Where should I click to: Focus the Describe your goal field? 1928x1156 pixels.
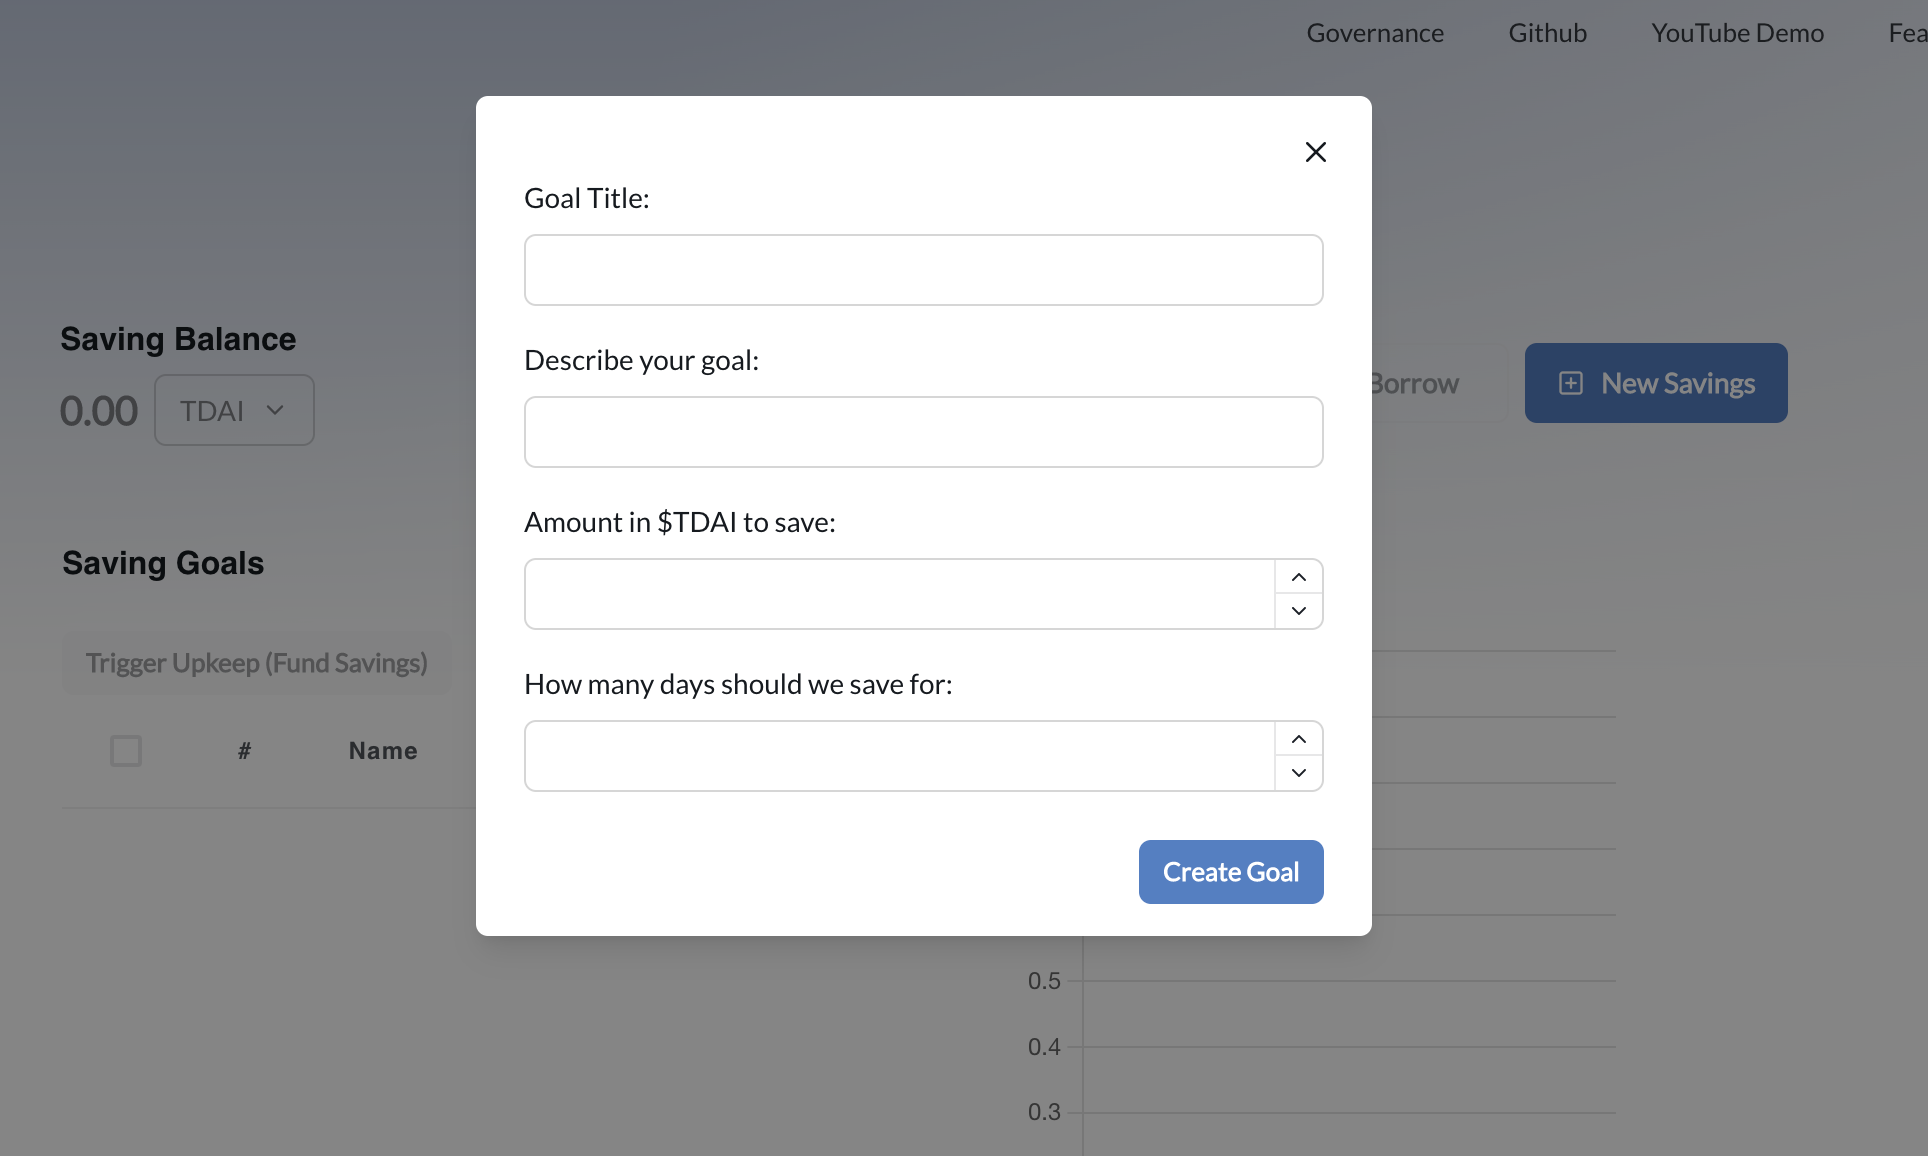(x=923, y=432)
